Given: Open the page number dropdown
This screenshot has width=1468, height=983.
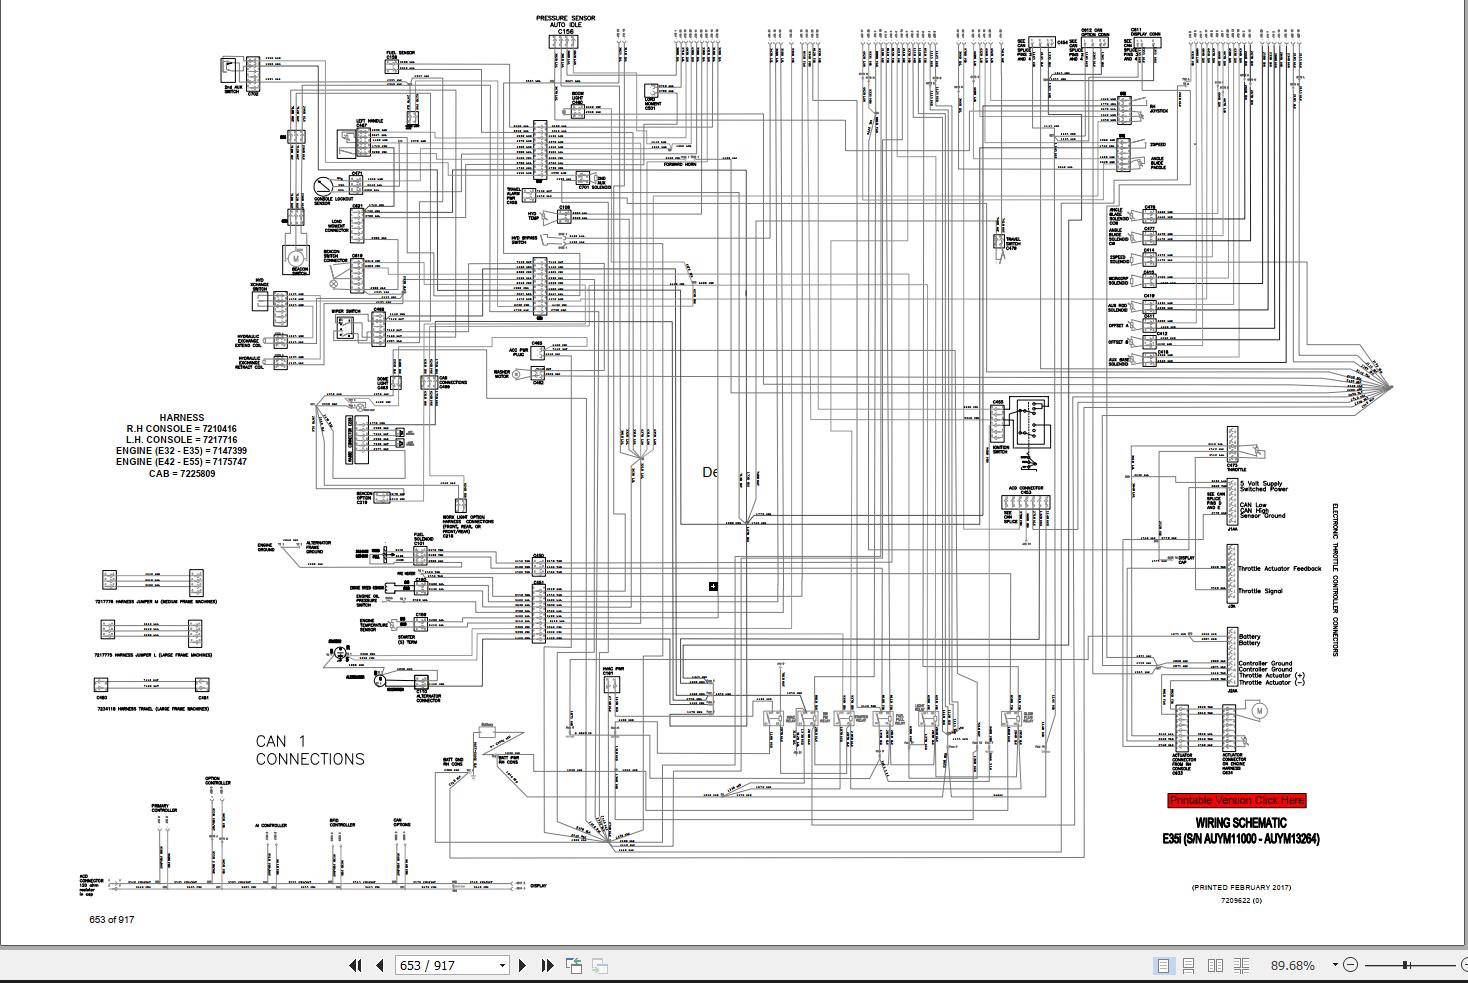Looking at the screenshot, I should 503,966.
